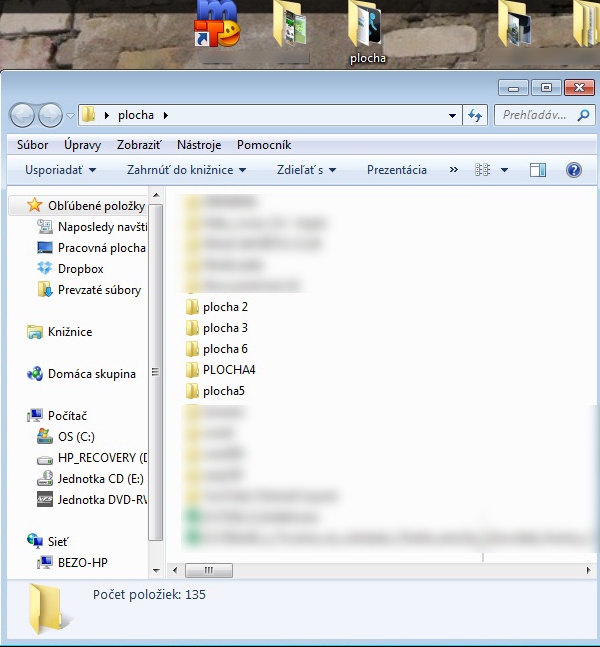Open the Súbor menu

32,145
